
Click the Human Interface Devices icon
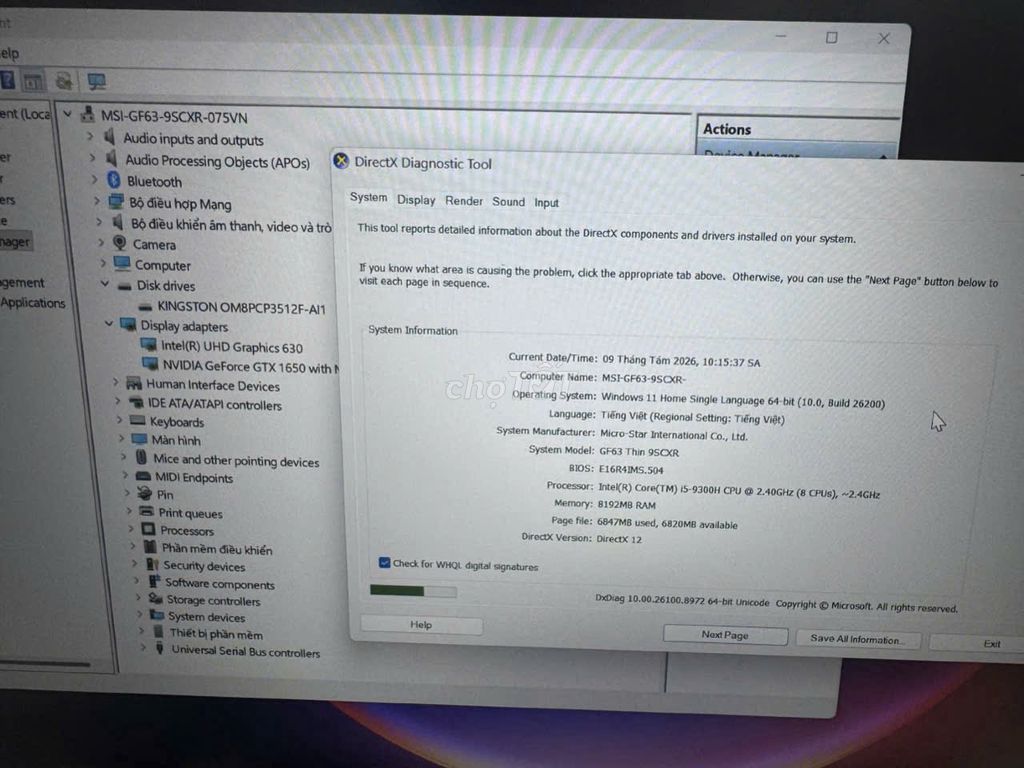(134, 383)
